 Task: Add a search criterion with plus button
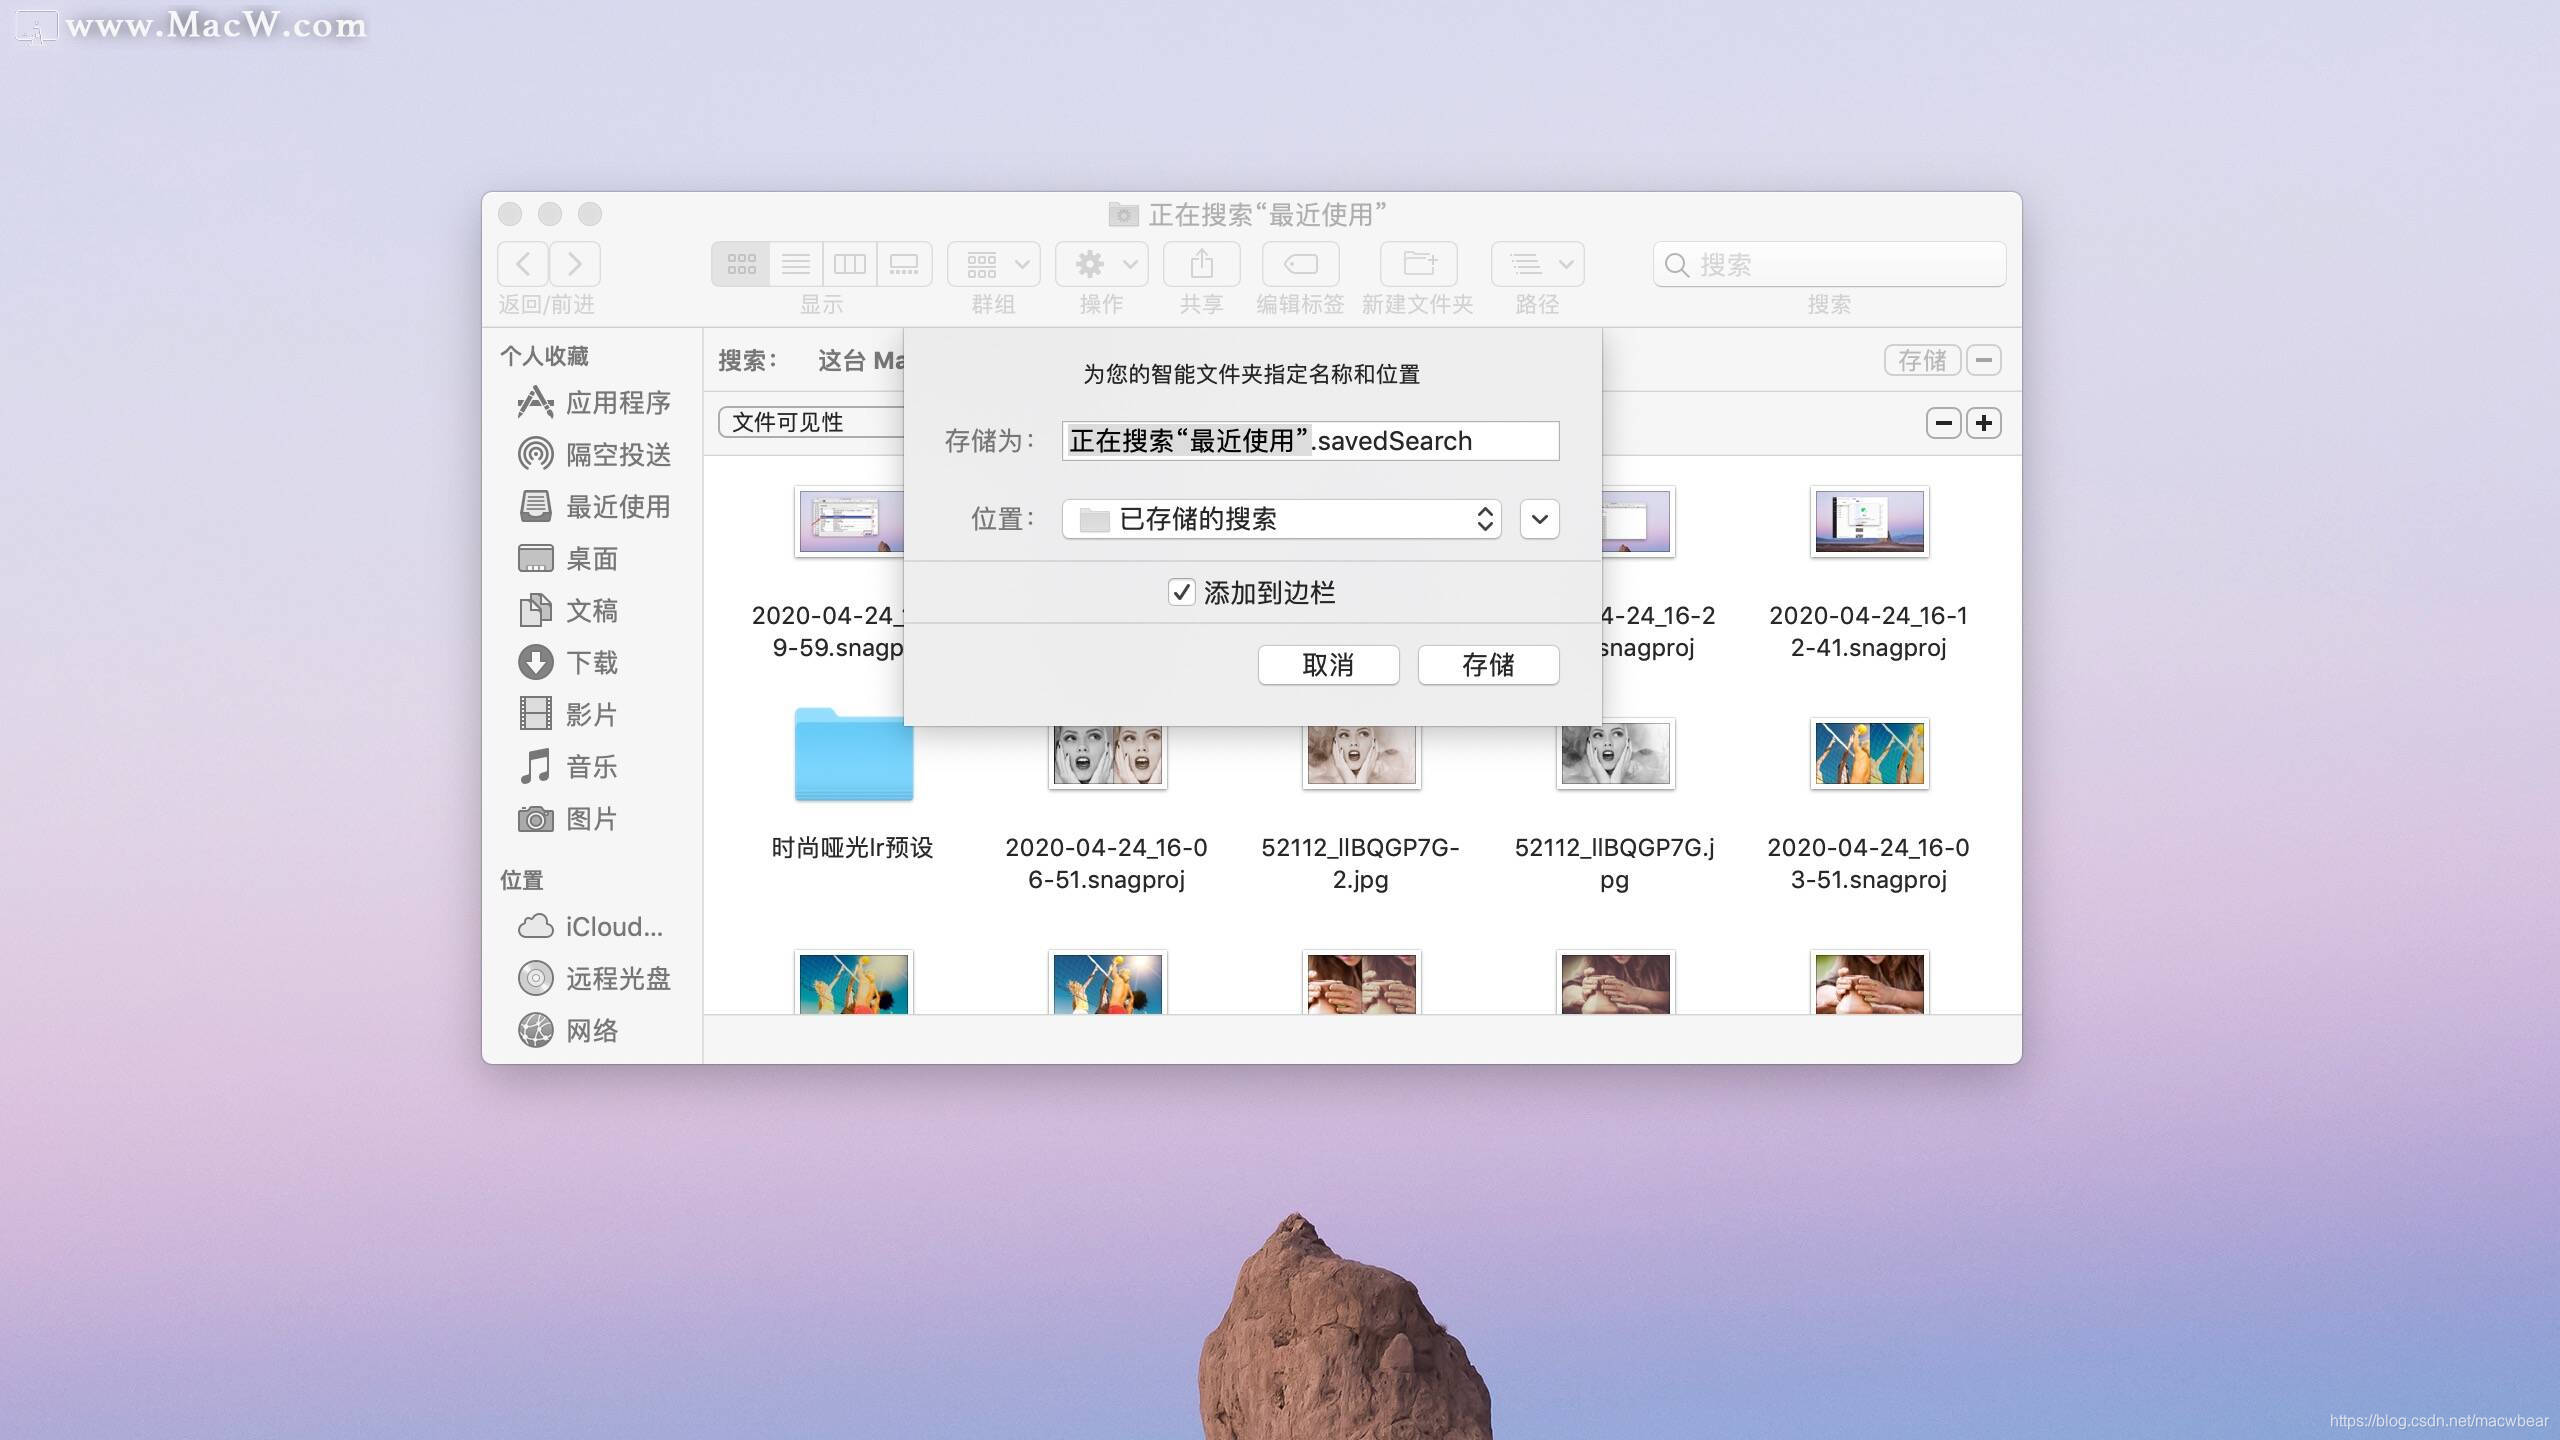pos(1984,423)
